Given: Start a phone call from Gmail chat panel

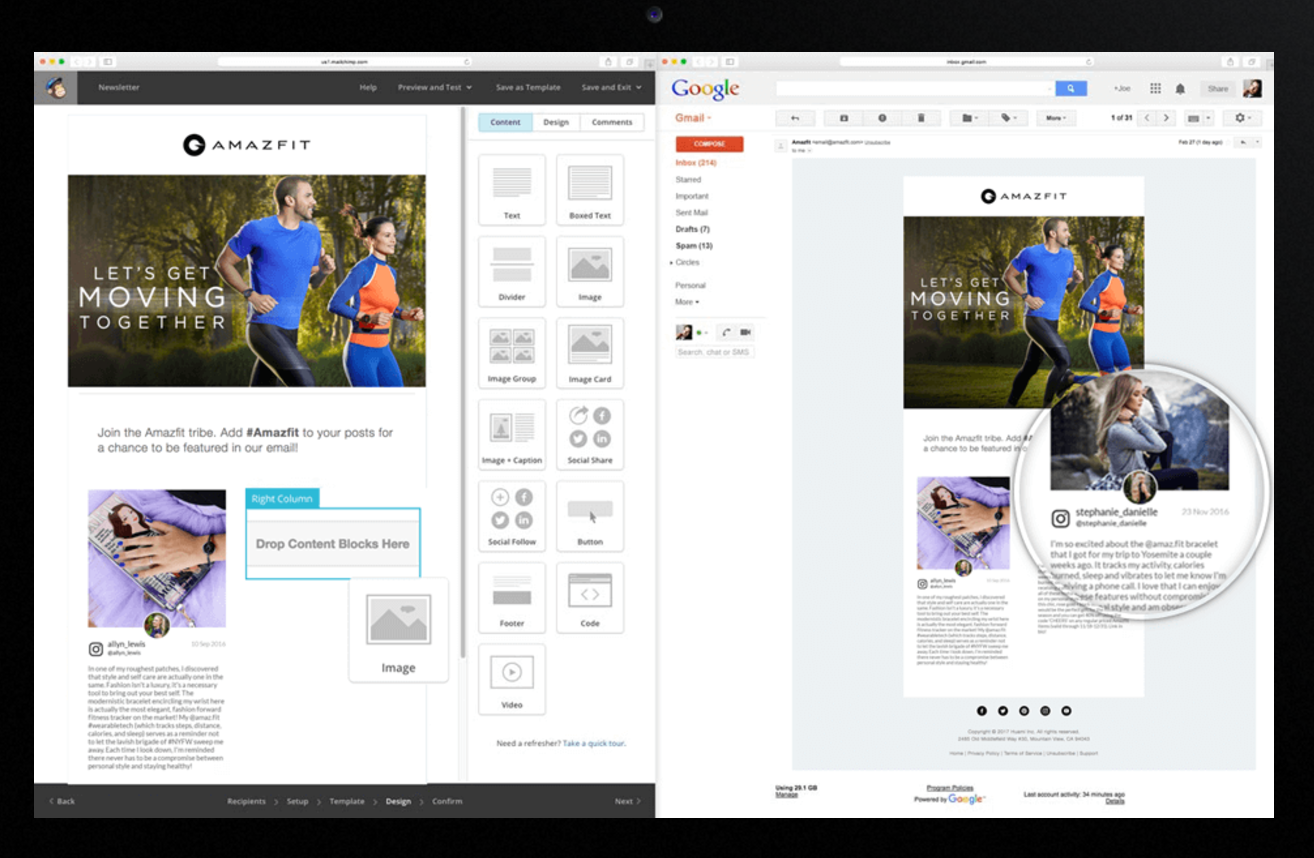Looking at the screenshot, I should 724,332.
